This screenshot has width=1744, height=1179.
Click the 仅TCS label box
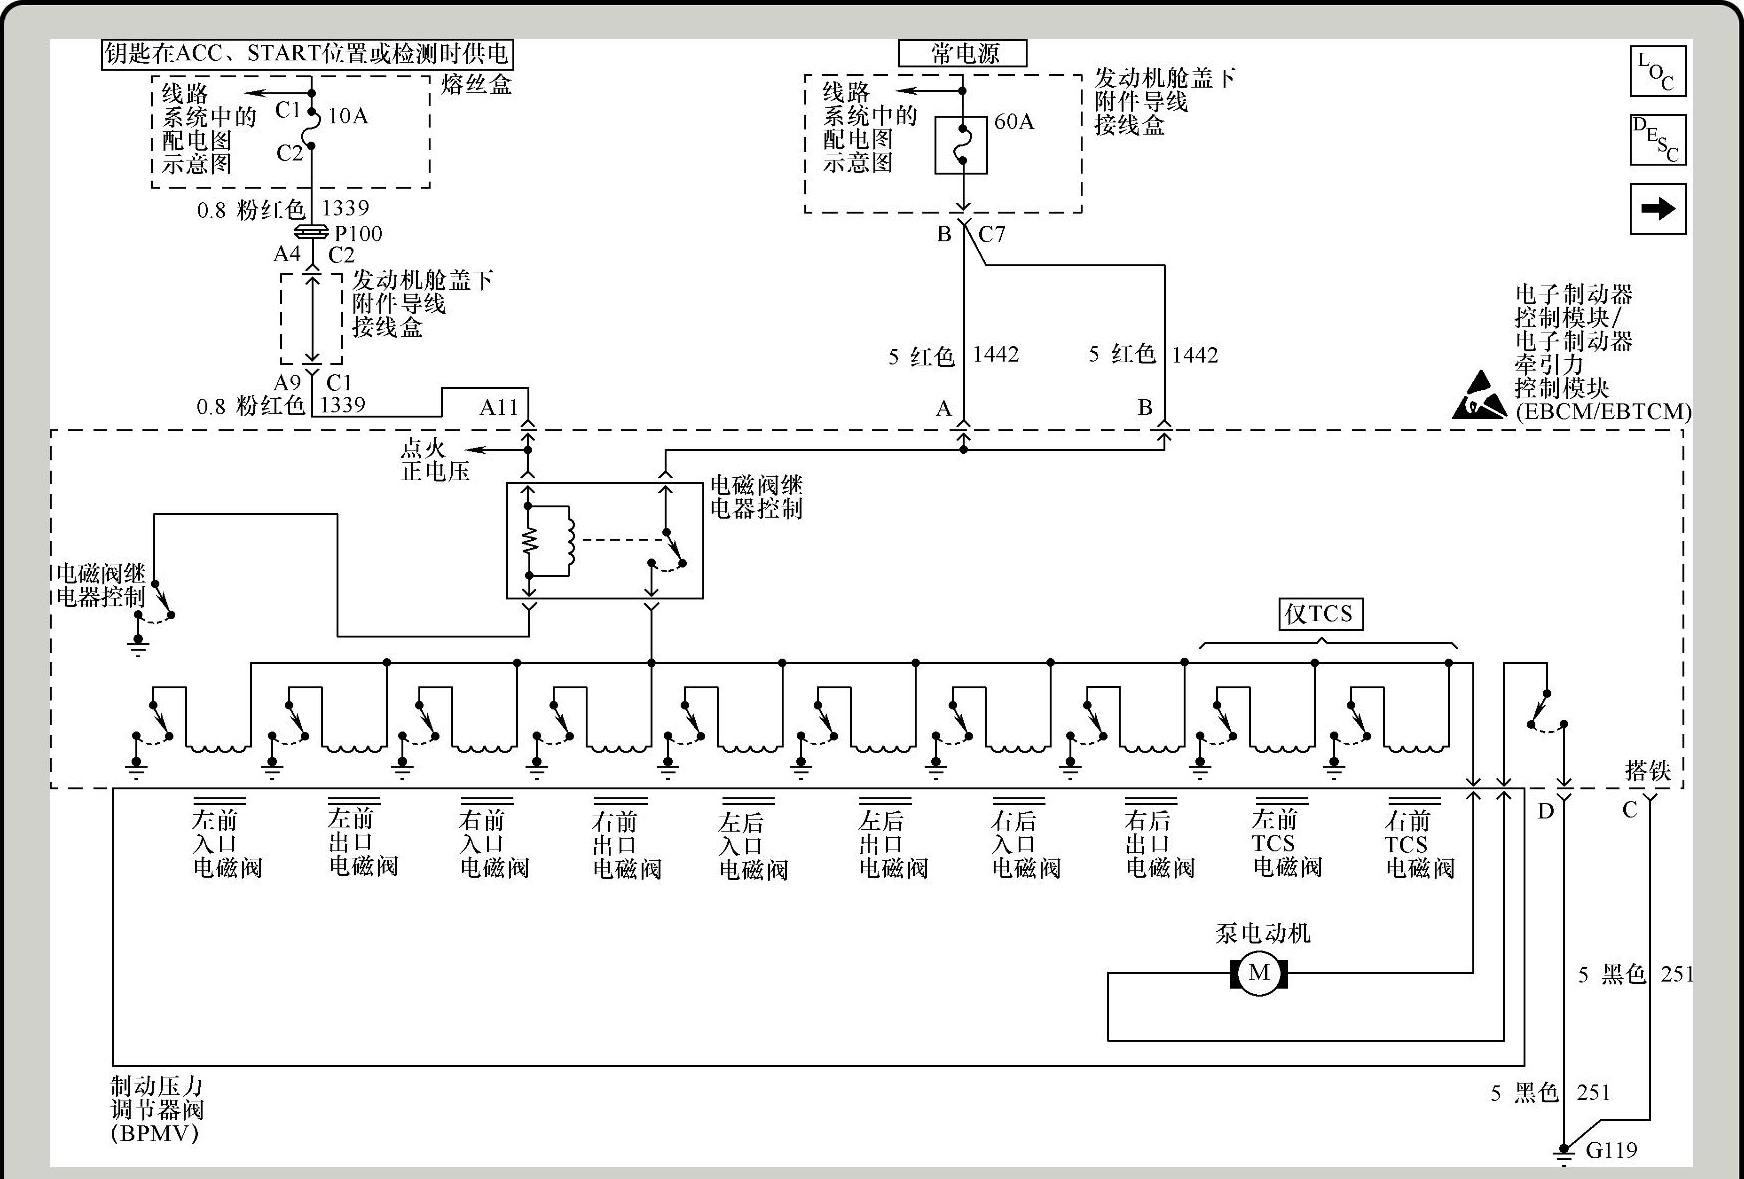(x=1320, y=614)
